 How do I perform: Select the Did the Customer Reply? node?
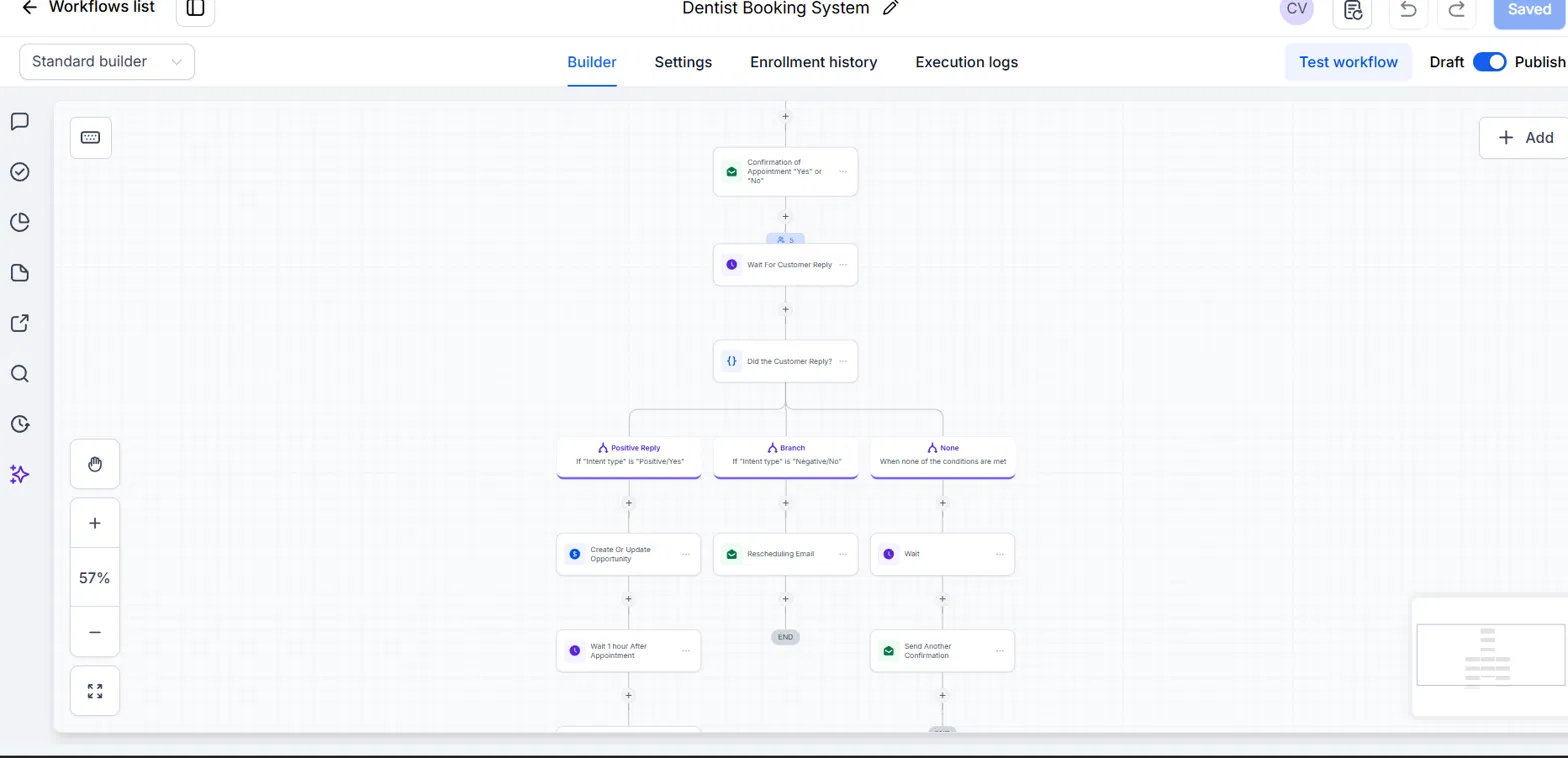tap(785, 361)
